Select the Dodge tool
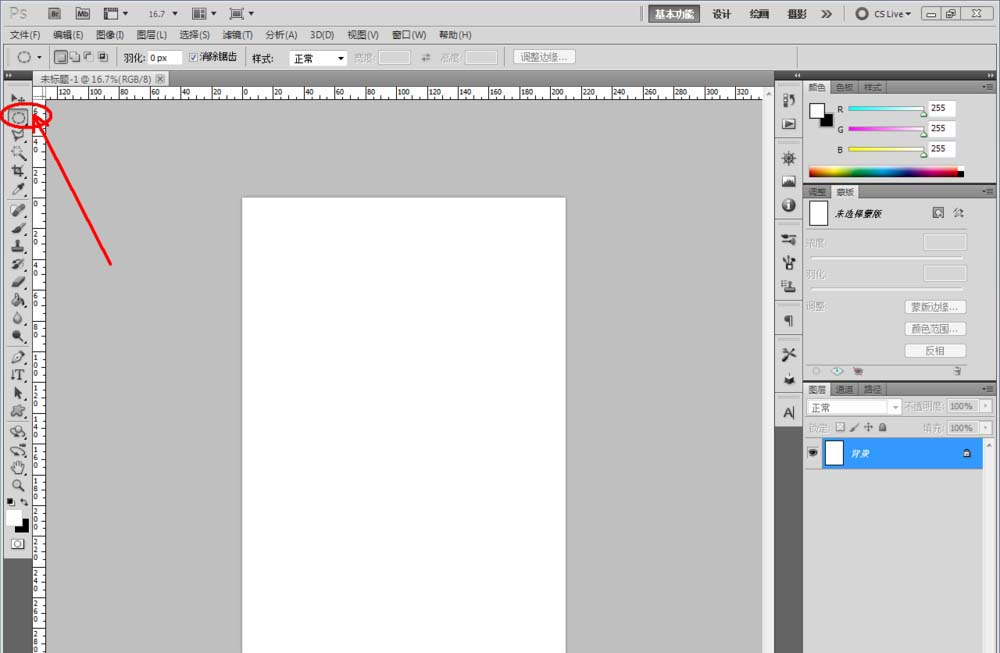The width and height of the screenshot is (1000, 653). [18, 335]
